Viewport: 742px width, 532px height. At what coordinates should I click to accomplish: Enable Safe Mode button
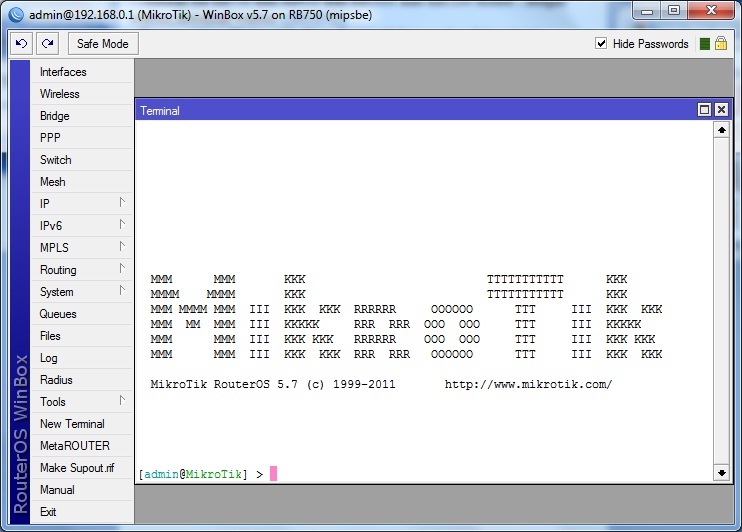pos(103,44)
